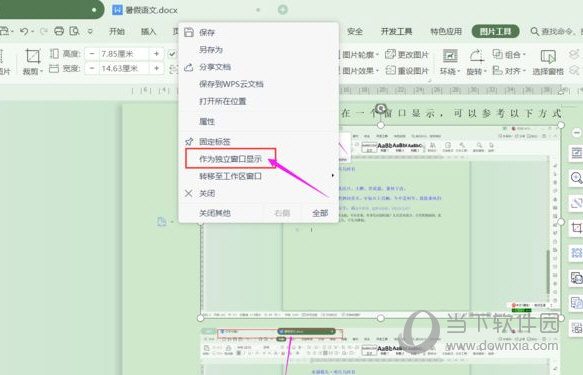The width and height of the screenshot is (583, 375).
Task: Click 更改图片 button
Action: point(407,55)
